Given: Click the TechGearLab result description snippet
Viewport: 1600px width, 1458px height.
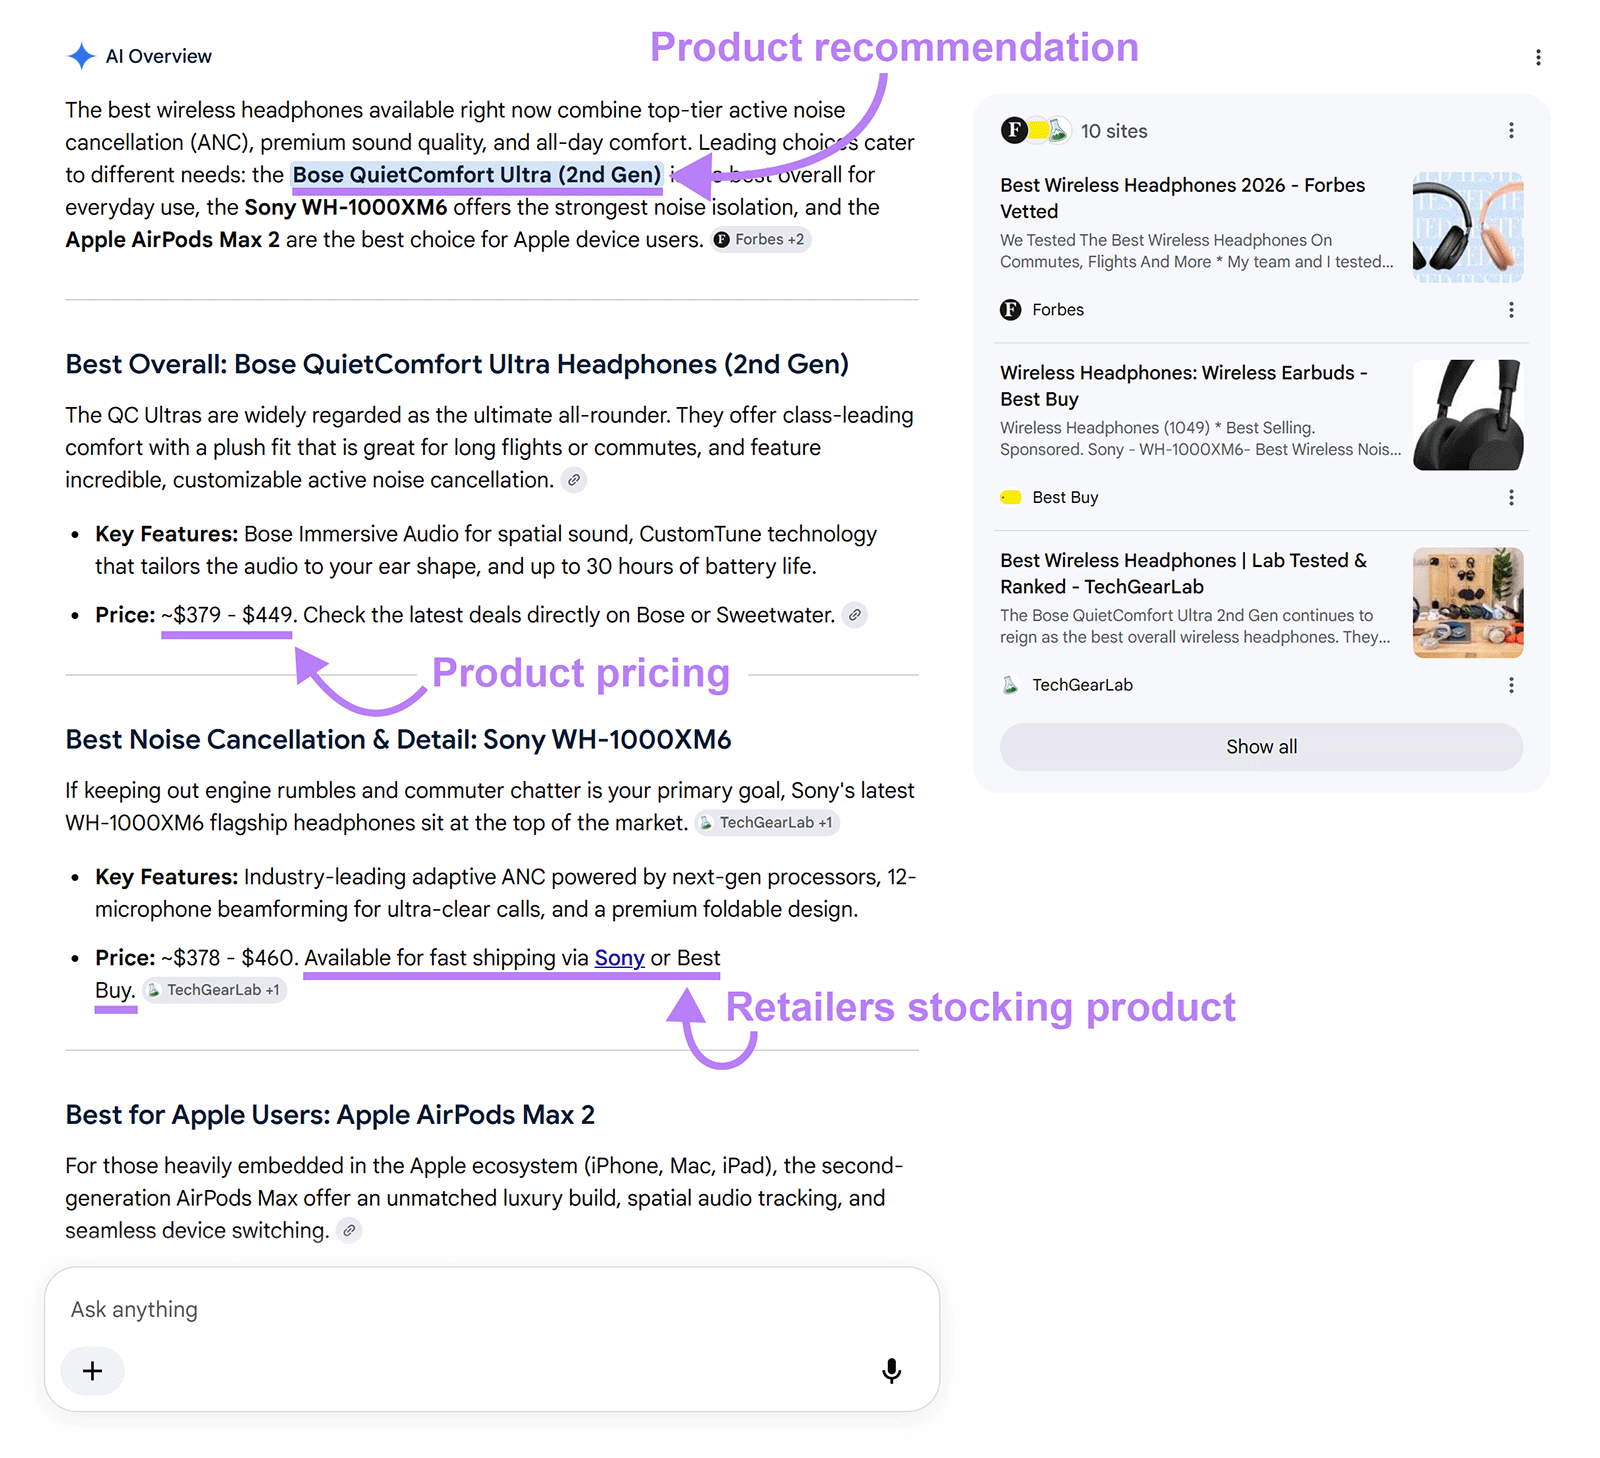Looking at the screenshot, I should (1195, 626).
